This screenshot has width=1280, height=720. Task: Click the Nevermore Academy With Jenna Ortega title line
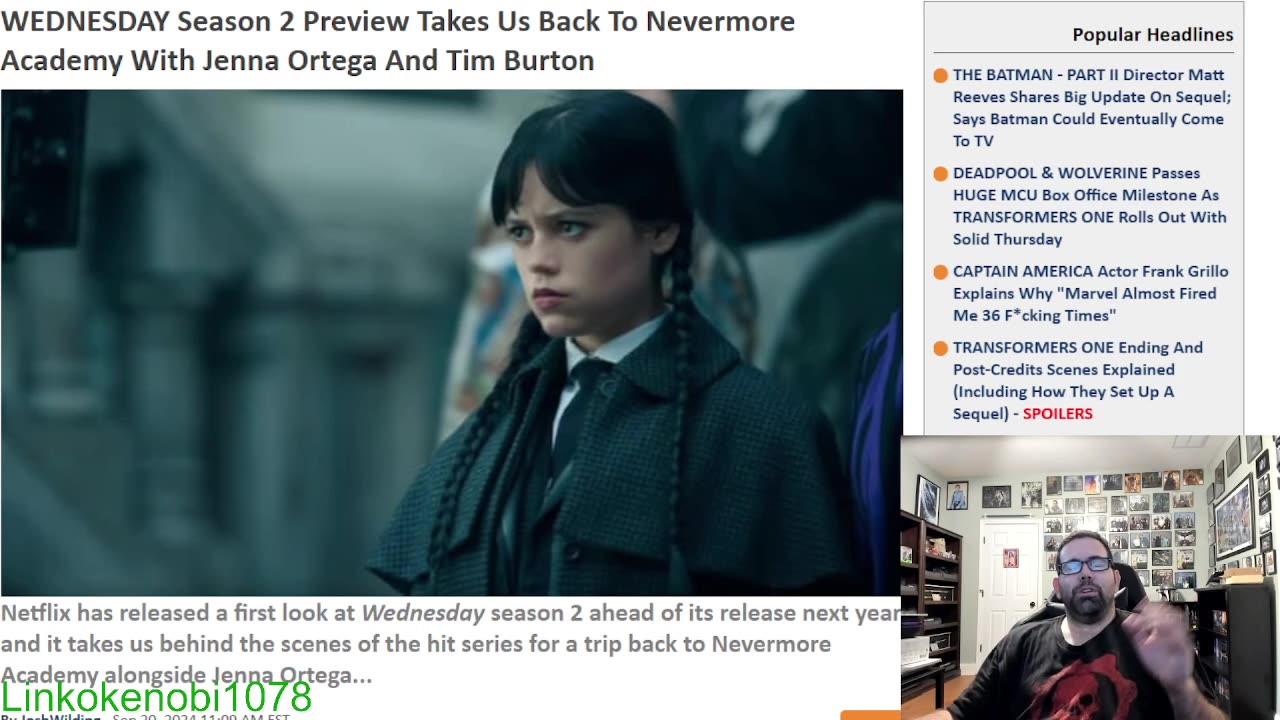297,60
